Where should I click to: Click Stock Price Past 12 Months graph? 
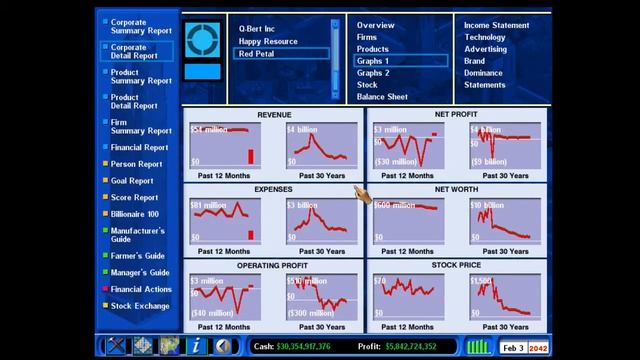pyautogui.click(x=409, y=297)
